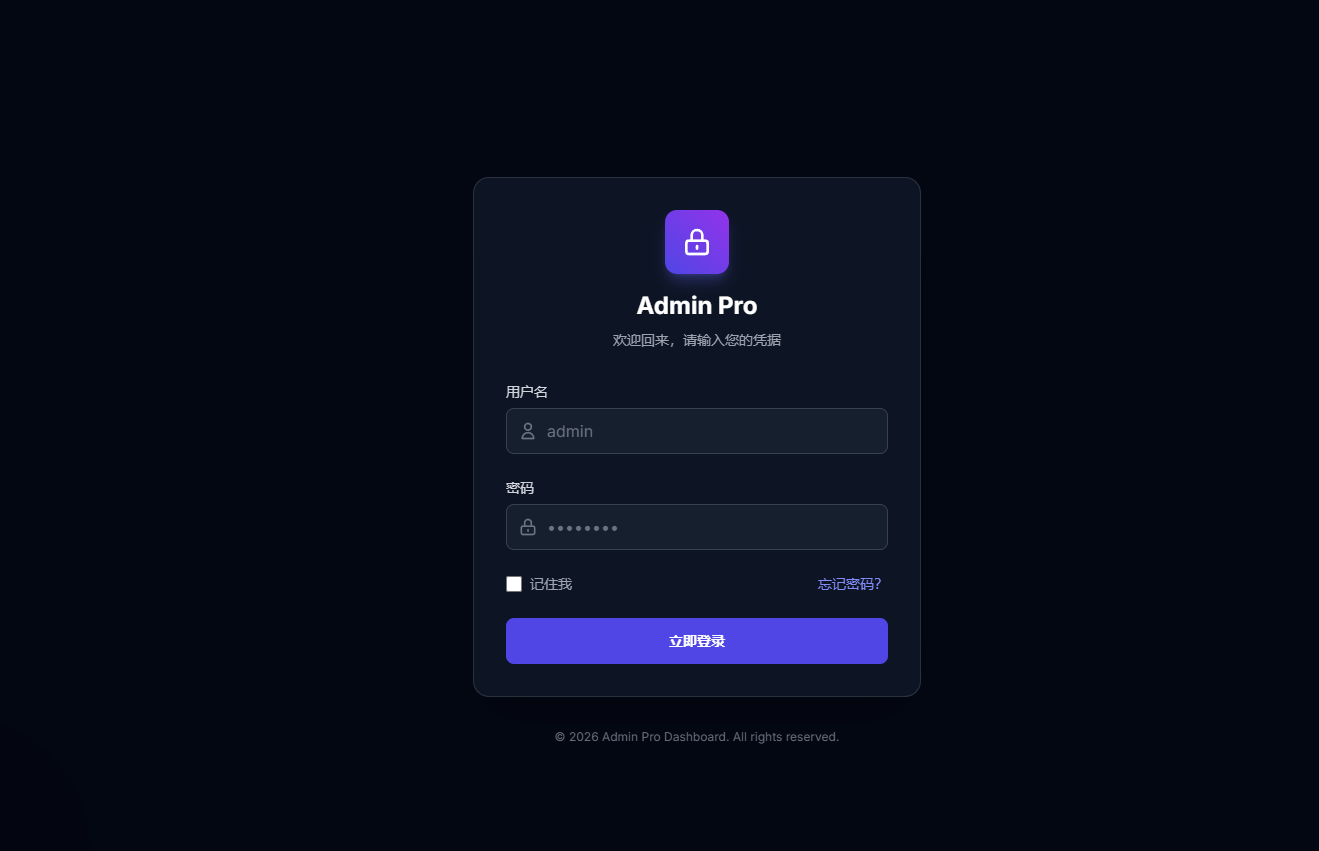Click the user silhouette icon in username field
This screenshot has width=1319, height=851.
(528, 431)
